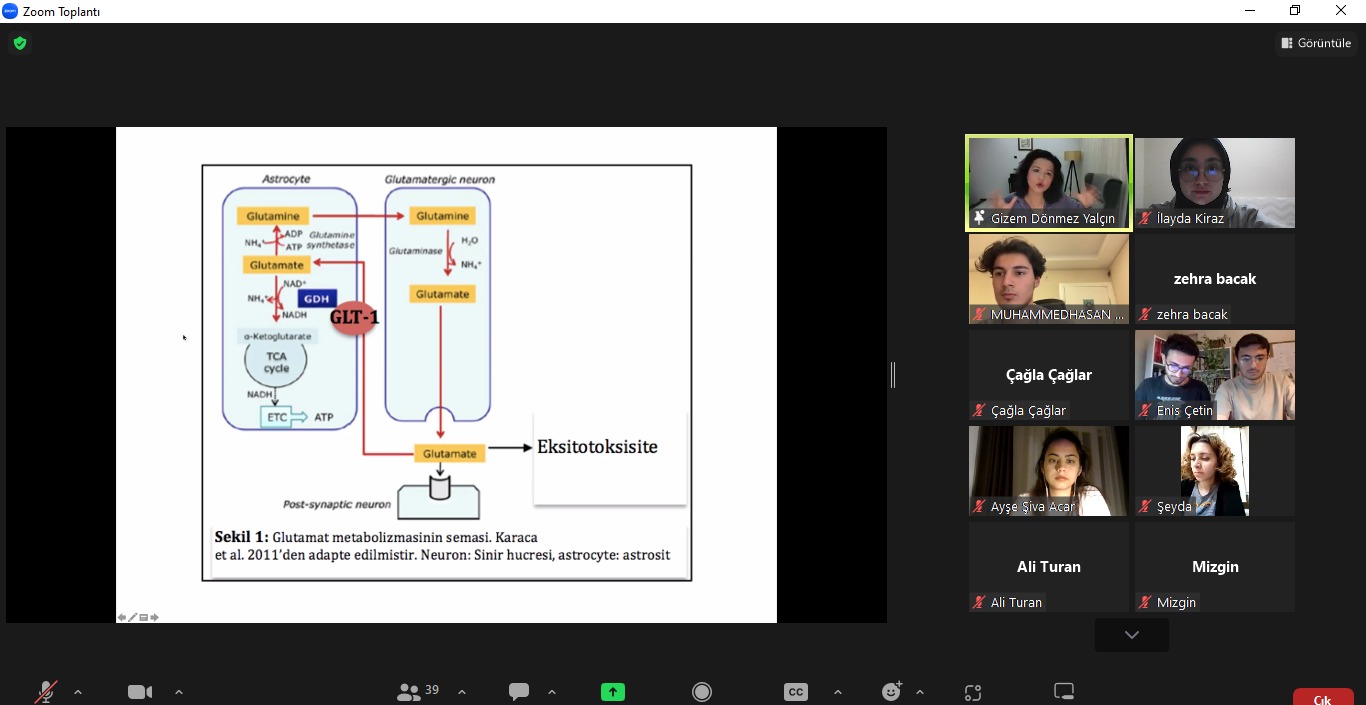Expand the arrow next to participants

click(462, 692)
